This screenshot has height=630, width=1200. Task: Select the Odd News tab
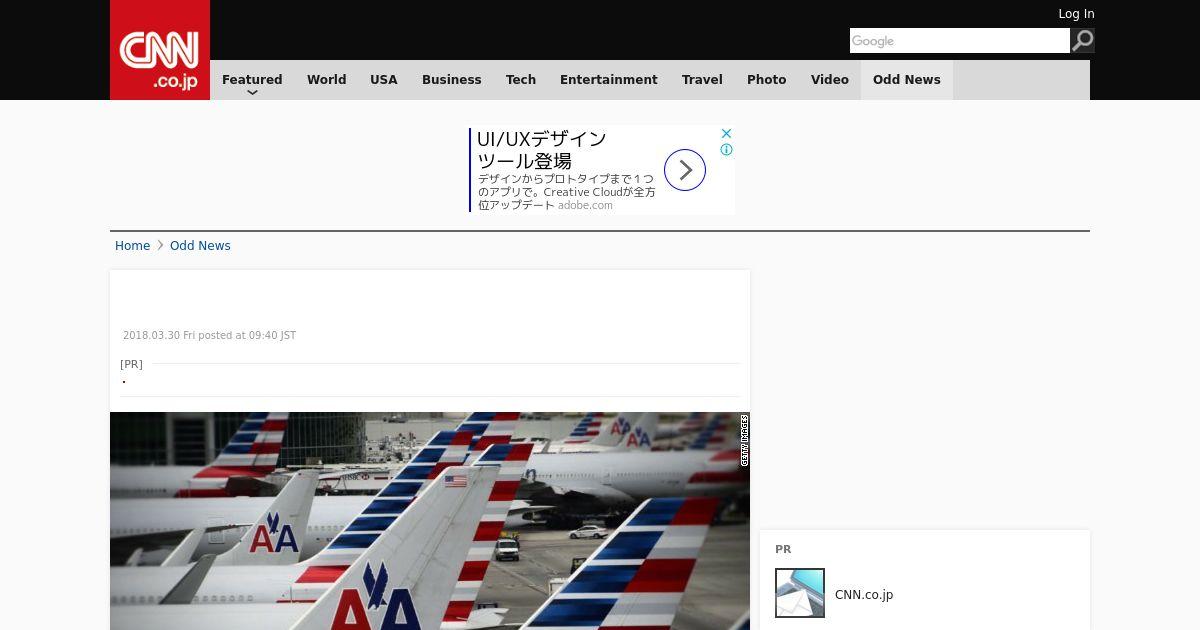(x=907, y=80)
